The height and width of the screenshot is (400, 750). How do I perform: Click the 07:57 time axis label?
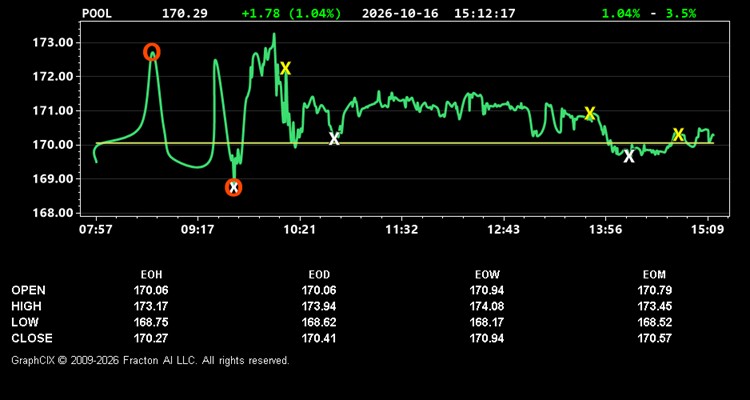(96, 230)
